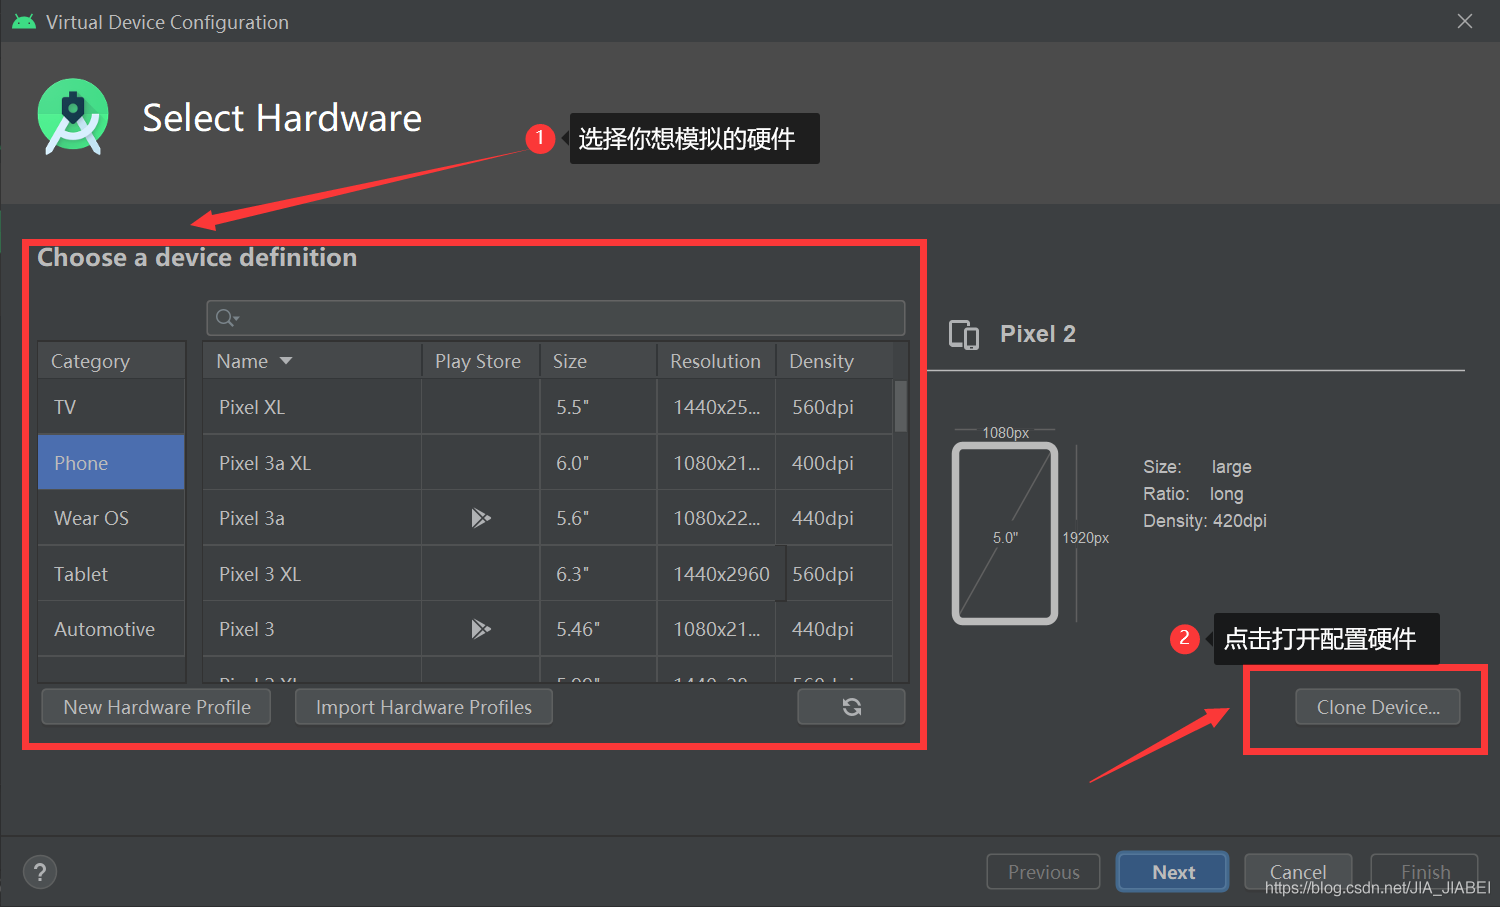Click the 6.3" size cell

(598, 574)
